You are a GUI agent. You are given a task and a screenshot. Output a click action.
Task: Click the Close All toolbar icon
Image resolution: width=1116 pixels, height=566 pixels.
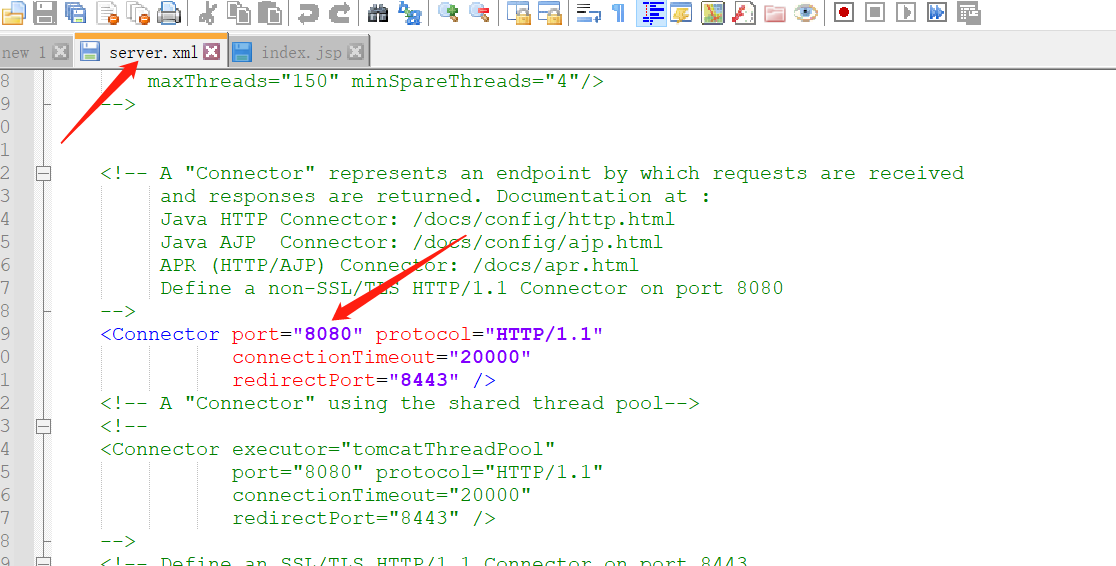click(138, 12)
